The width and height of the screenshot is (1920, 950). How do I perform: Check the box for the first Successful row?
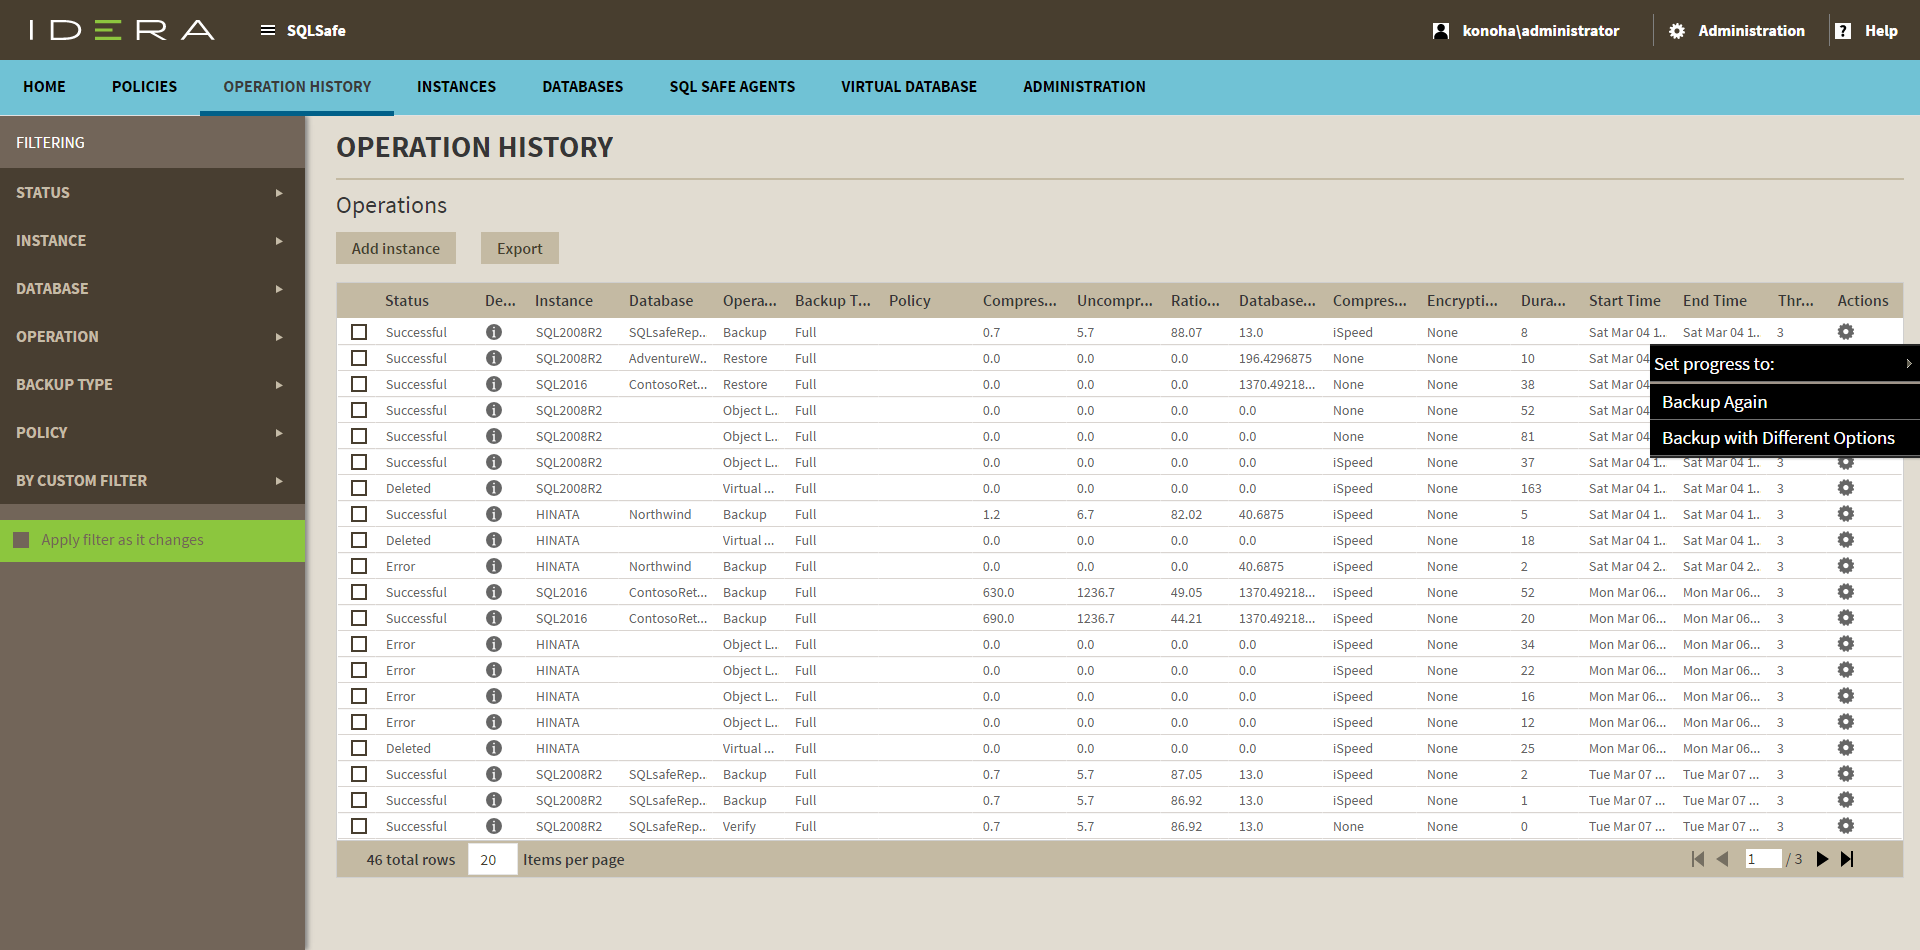coord(359,332)
